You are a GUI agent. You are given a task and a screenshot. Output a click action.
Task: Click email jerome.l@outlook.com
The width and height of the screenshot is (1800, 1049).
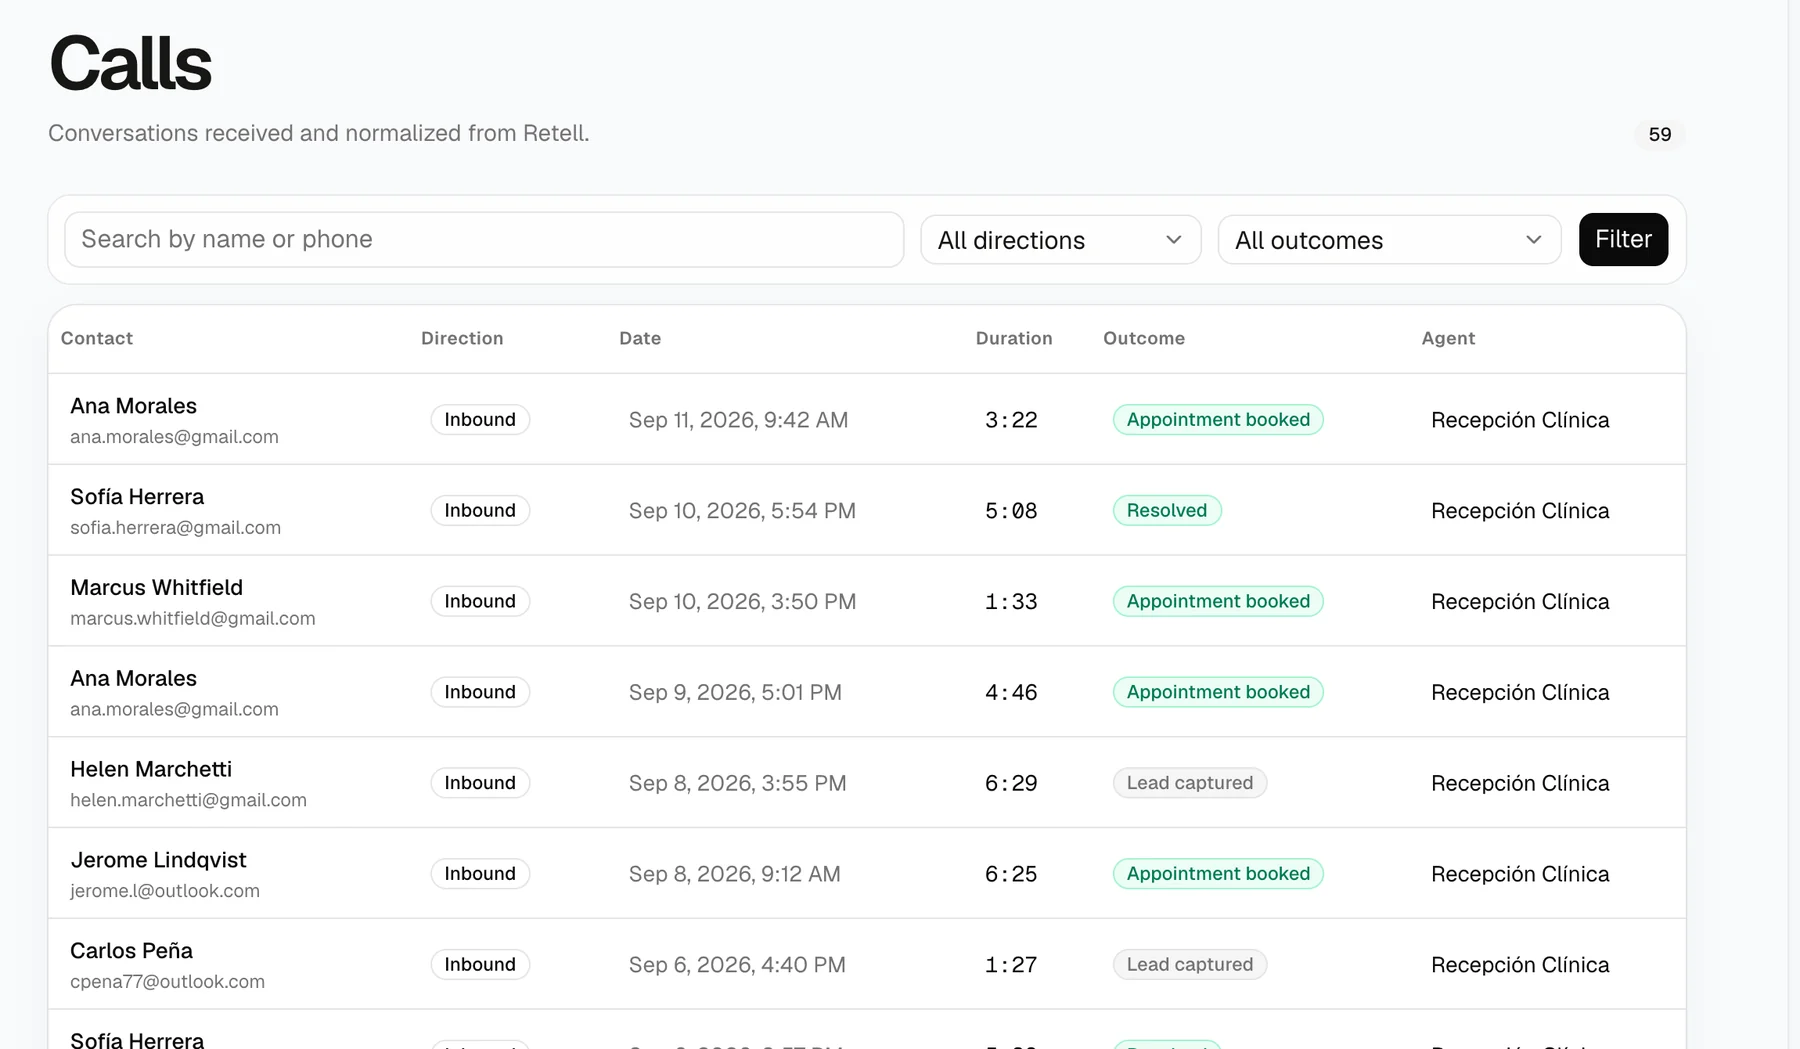coord(165,891)
